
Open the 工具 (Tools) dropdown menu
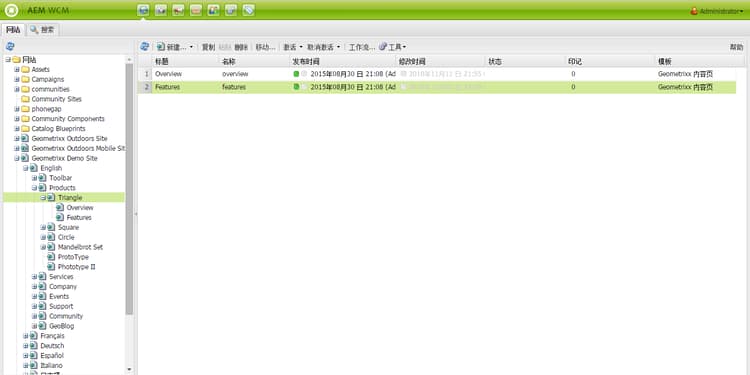pos(393,47)
